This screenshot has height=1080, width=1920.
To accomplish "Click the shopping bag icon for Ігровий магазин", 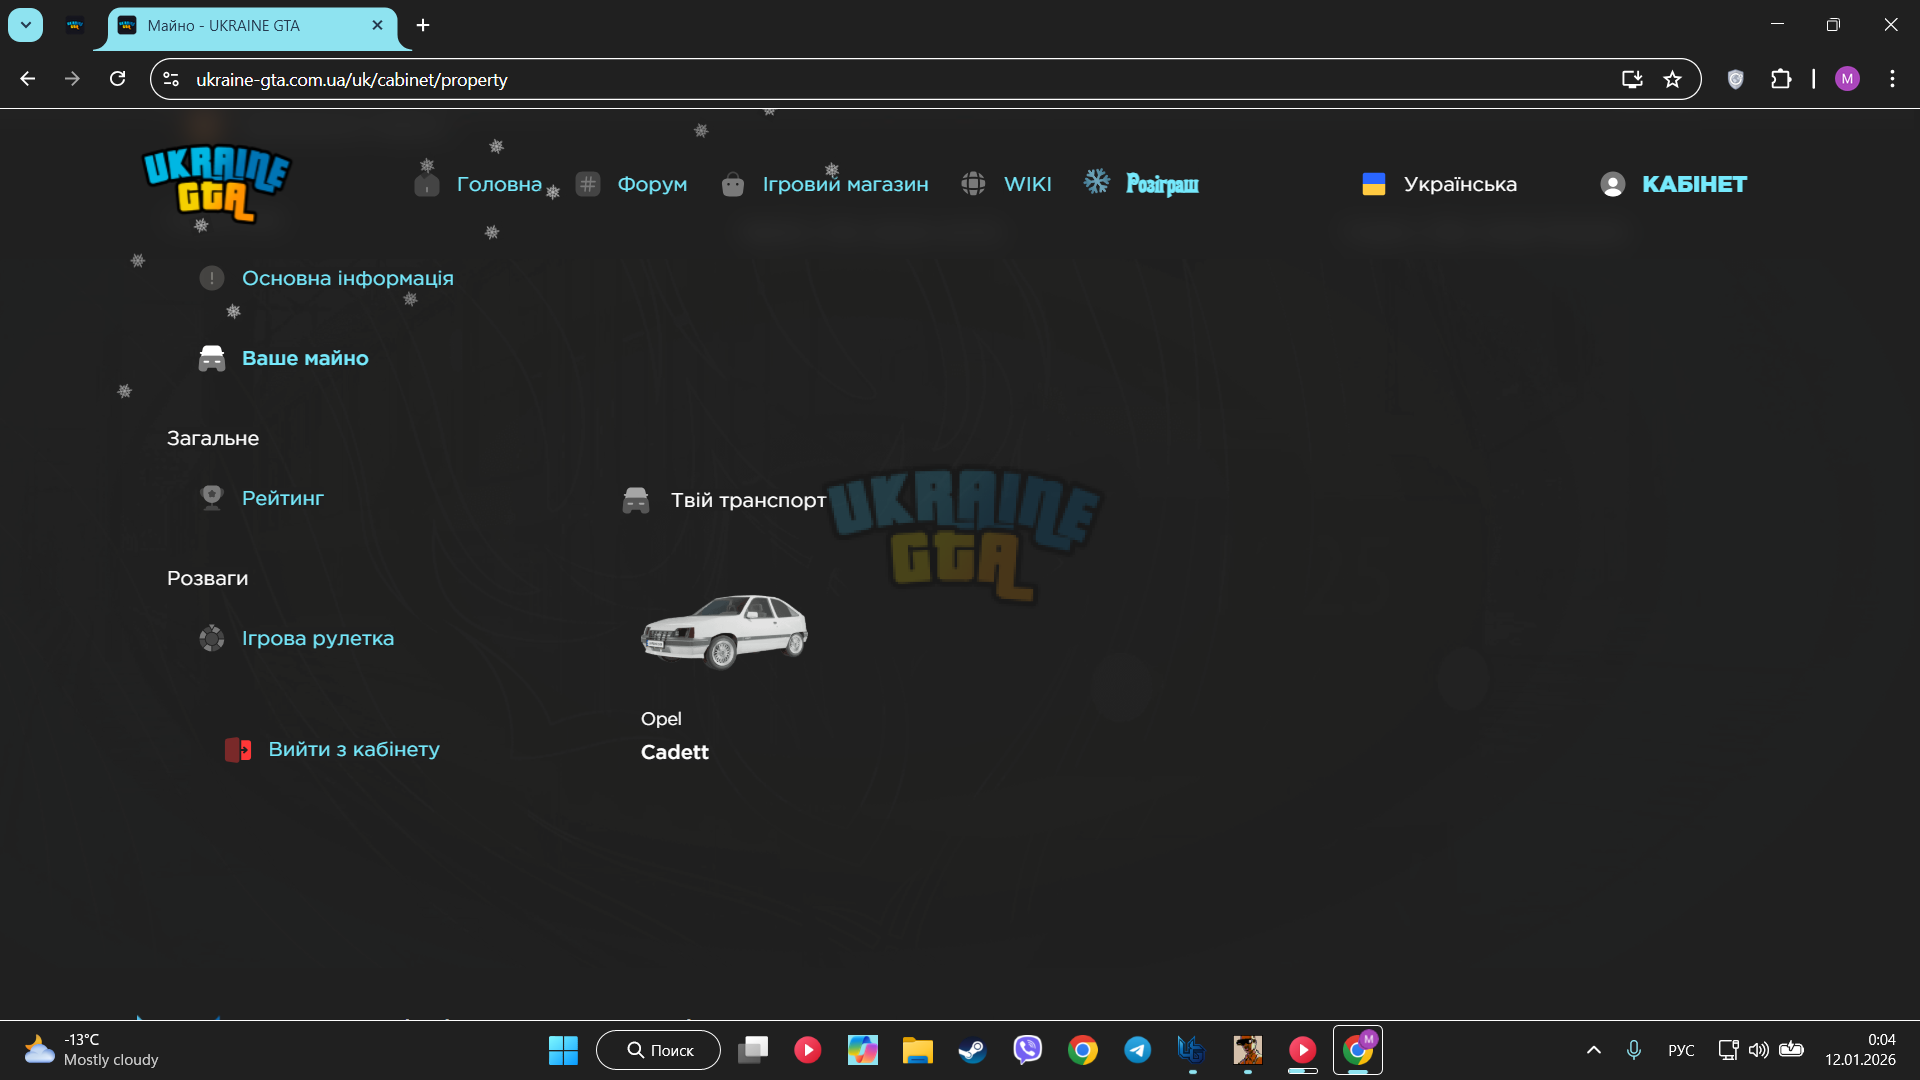I will 733,184.
